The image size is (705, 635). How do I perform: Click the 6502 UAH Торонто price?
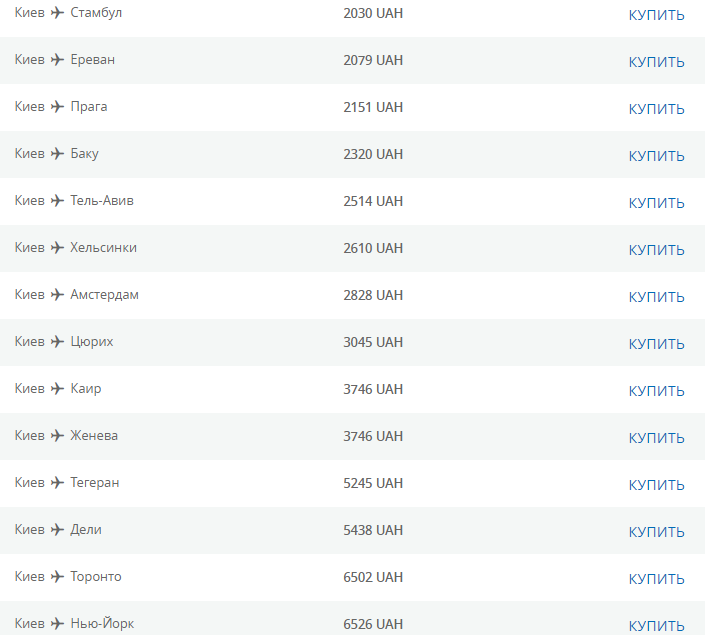tap(373, 577)
